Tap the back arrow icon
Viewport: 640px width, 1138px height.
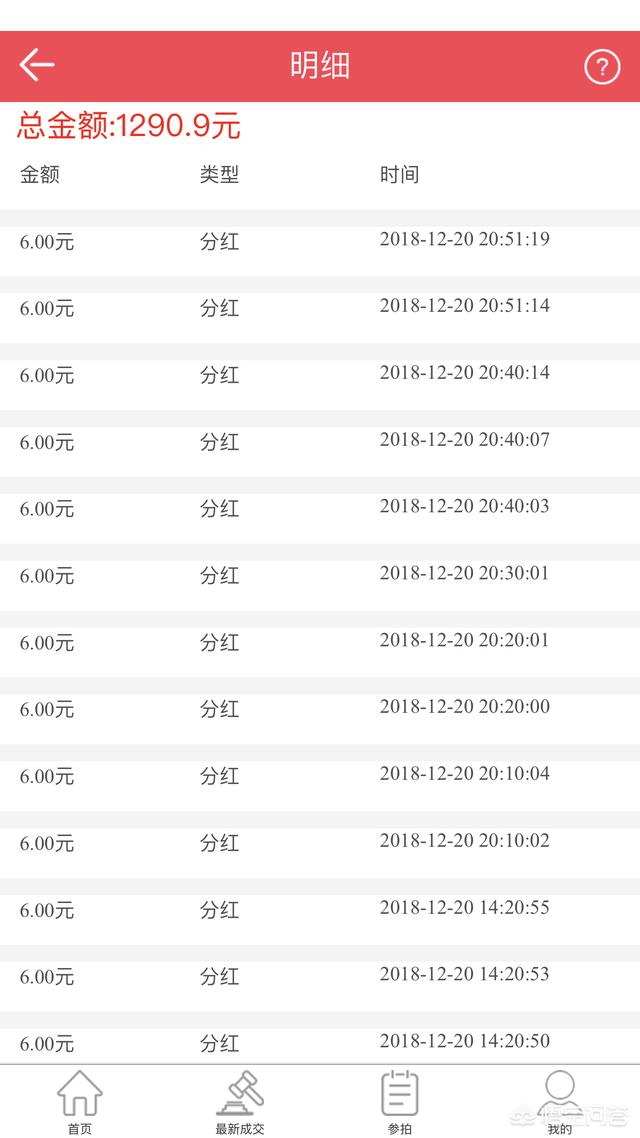pyautogui.click(x=37, y=65)
